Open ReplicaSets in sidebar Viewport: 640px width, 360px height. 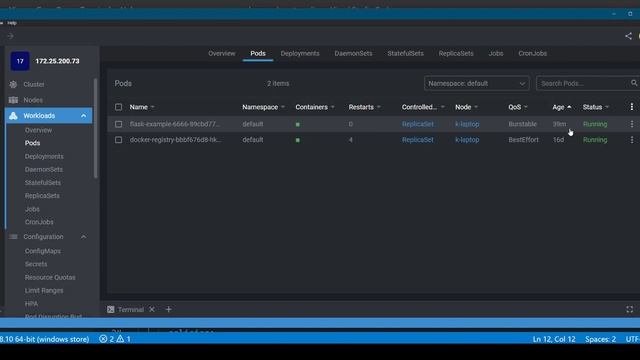(42, 196)
